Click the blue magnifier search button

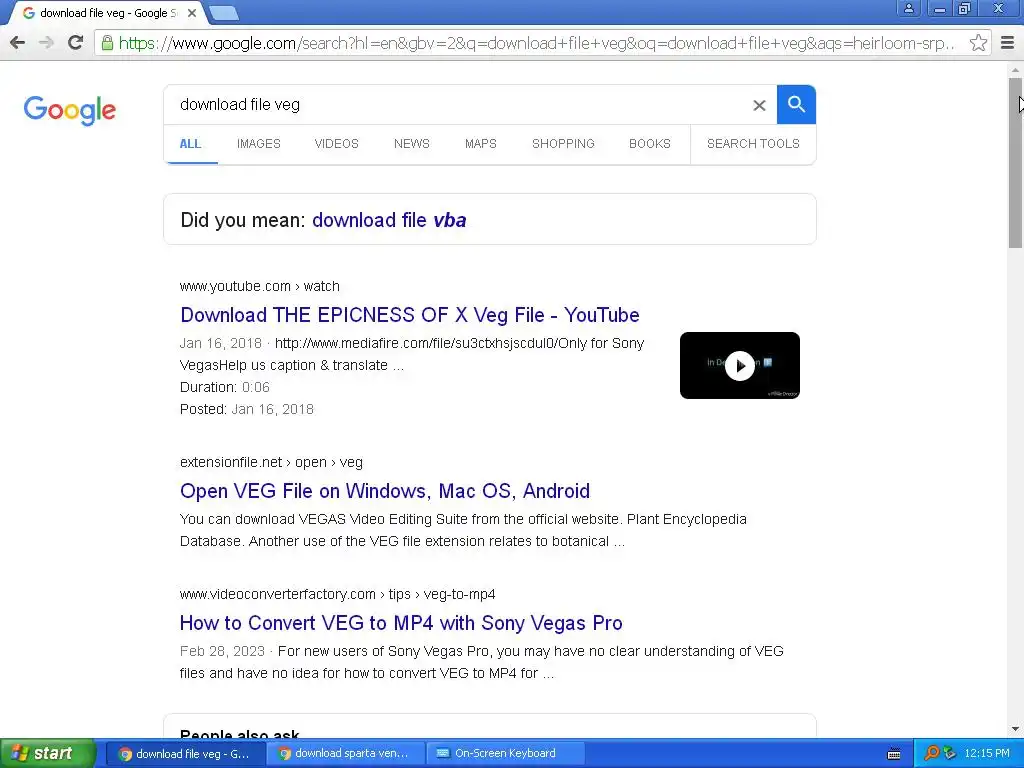pyautogui.click(x=796, y=104)
